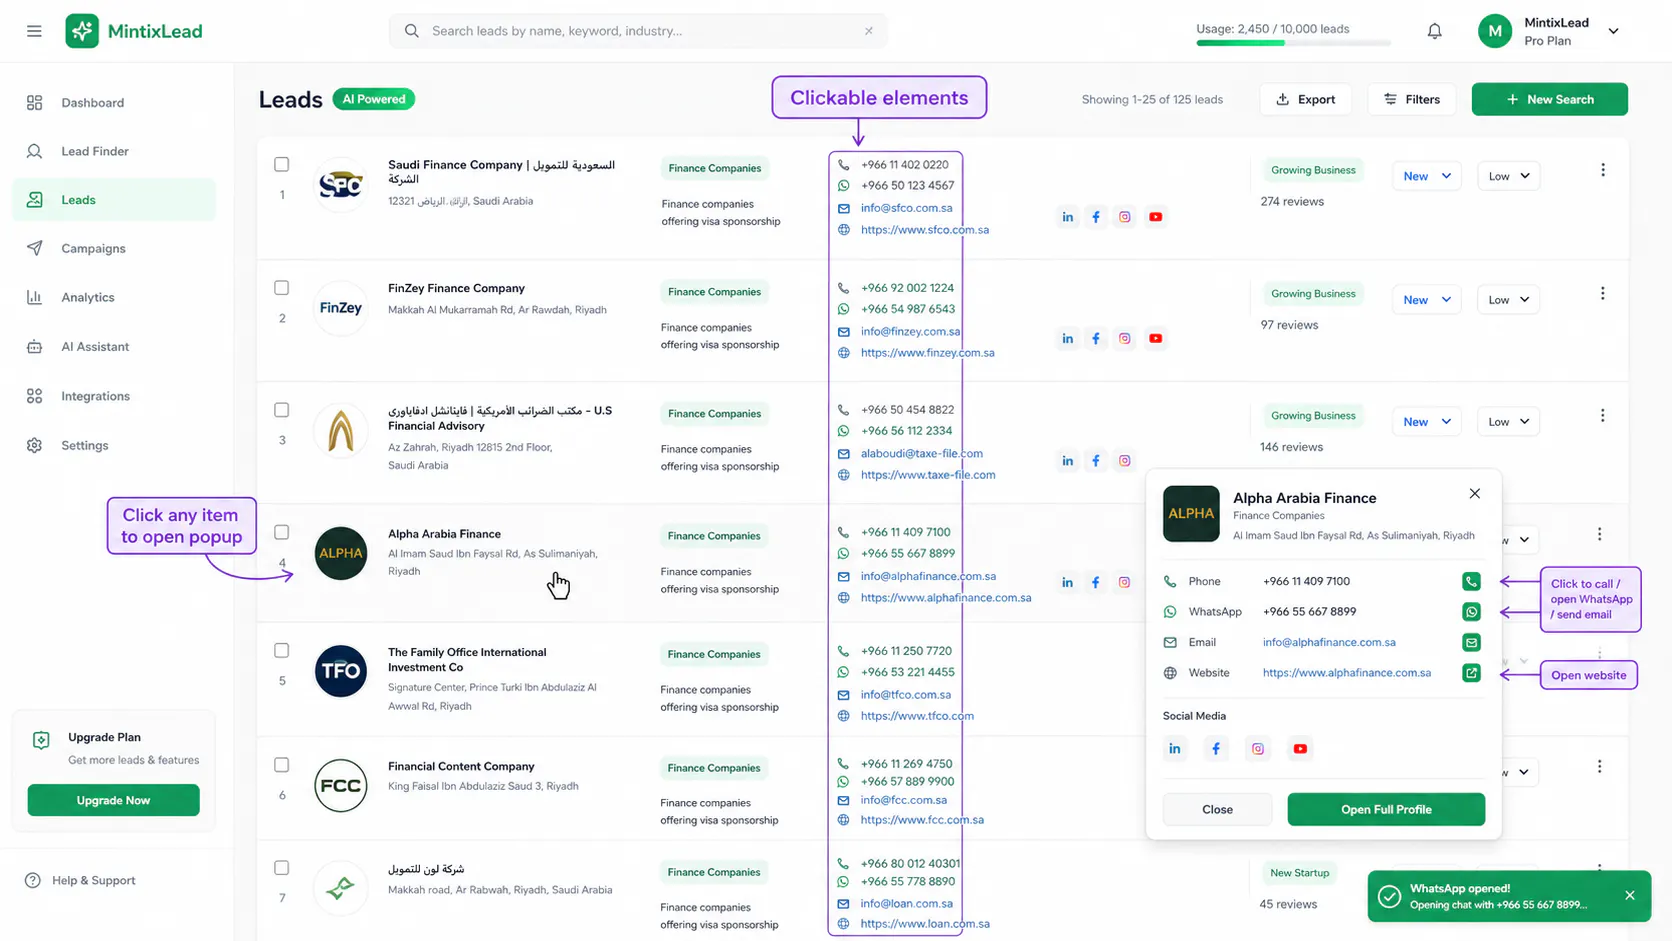
Task: Open Settings in sidebar
Action: [x=114, y=445]
